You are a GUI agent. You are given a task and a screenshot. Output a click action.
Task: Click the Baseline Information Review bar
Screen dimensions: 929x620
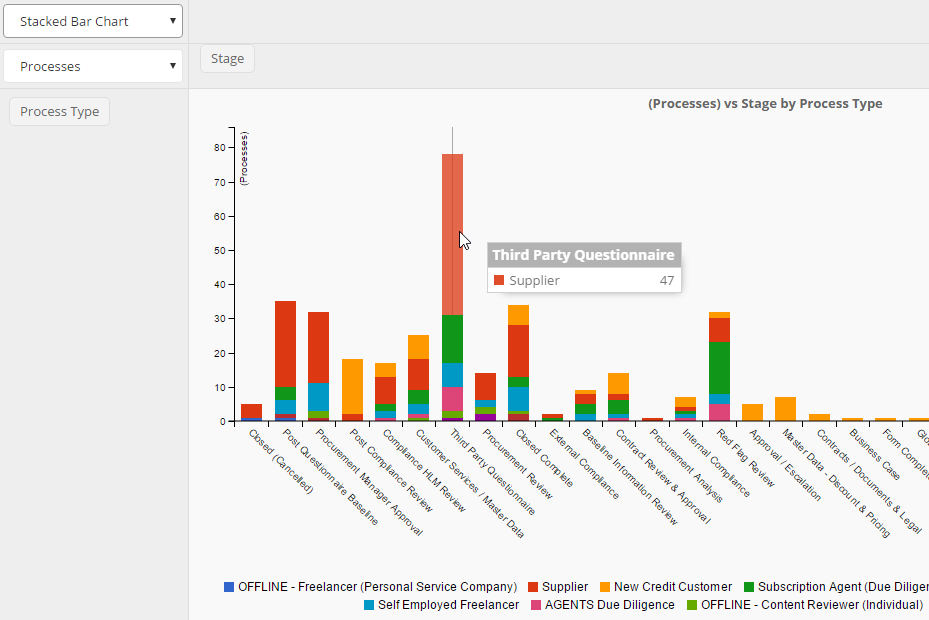tap(585, 405)
